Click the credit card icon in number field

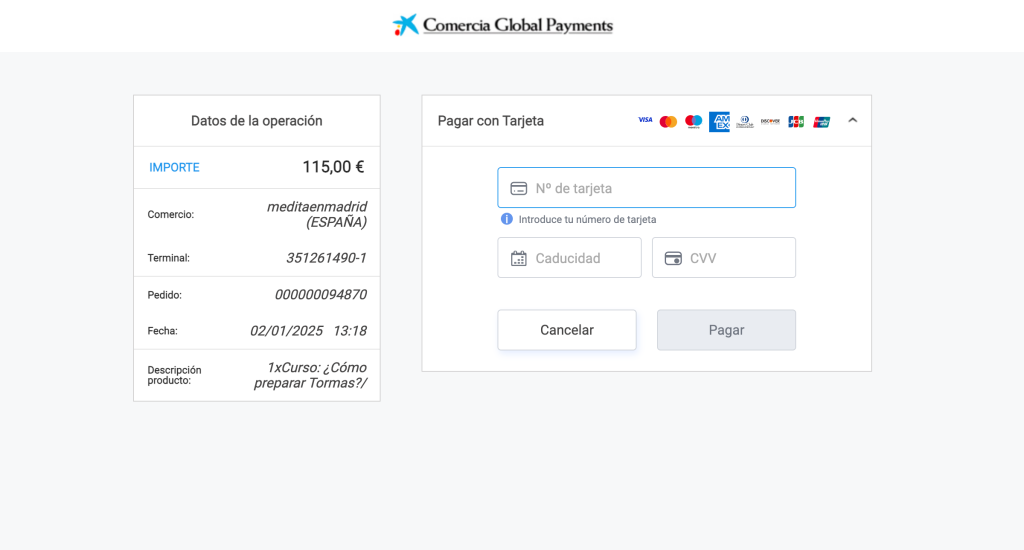pyautogui.click(x=519, y=189)
